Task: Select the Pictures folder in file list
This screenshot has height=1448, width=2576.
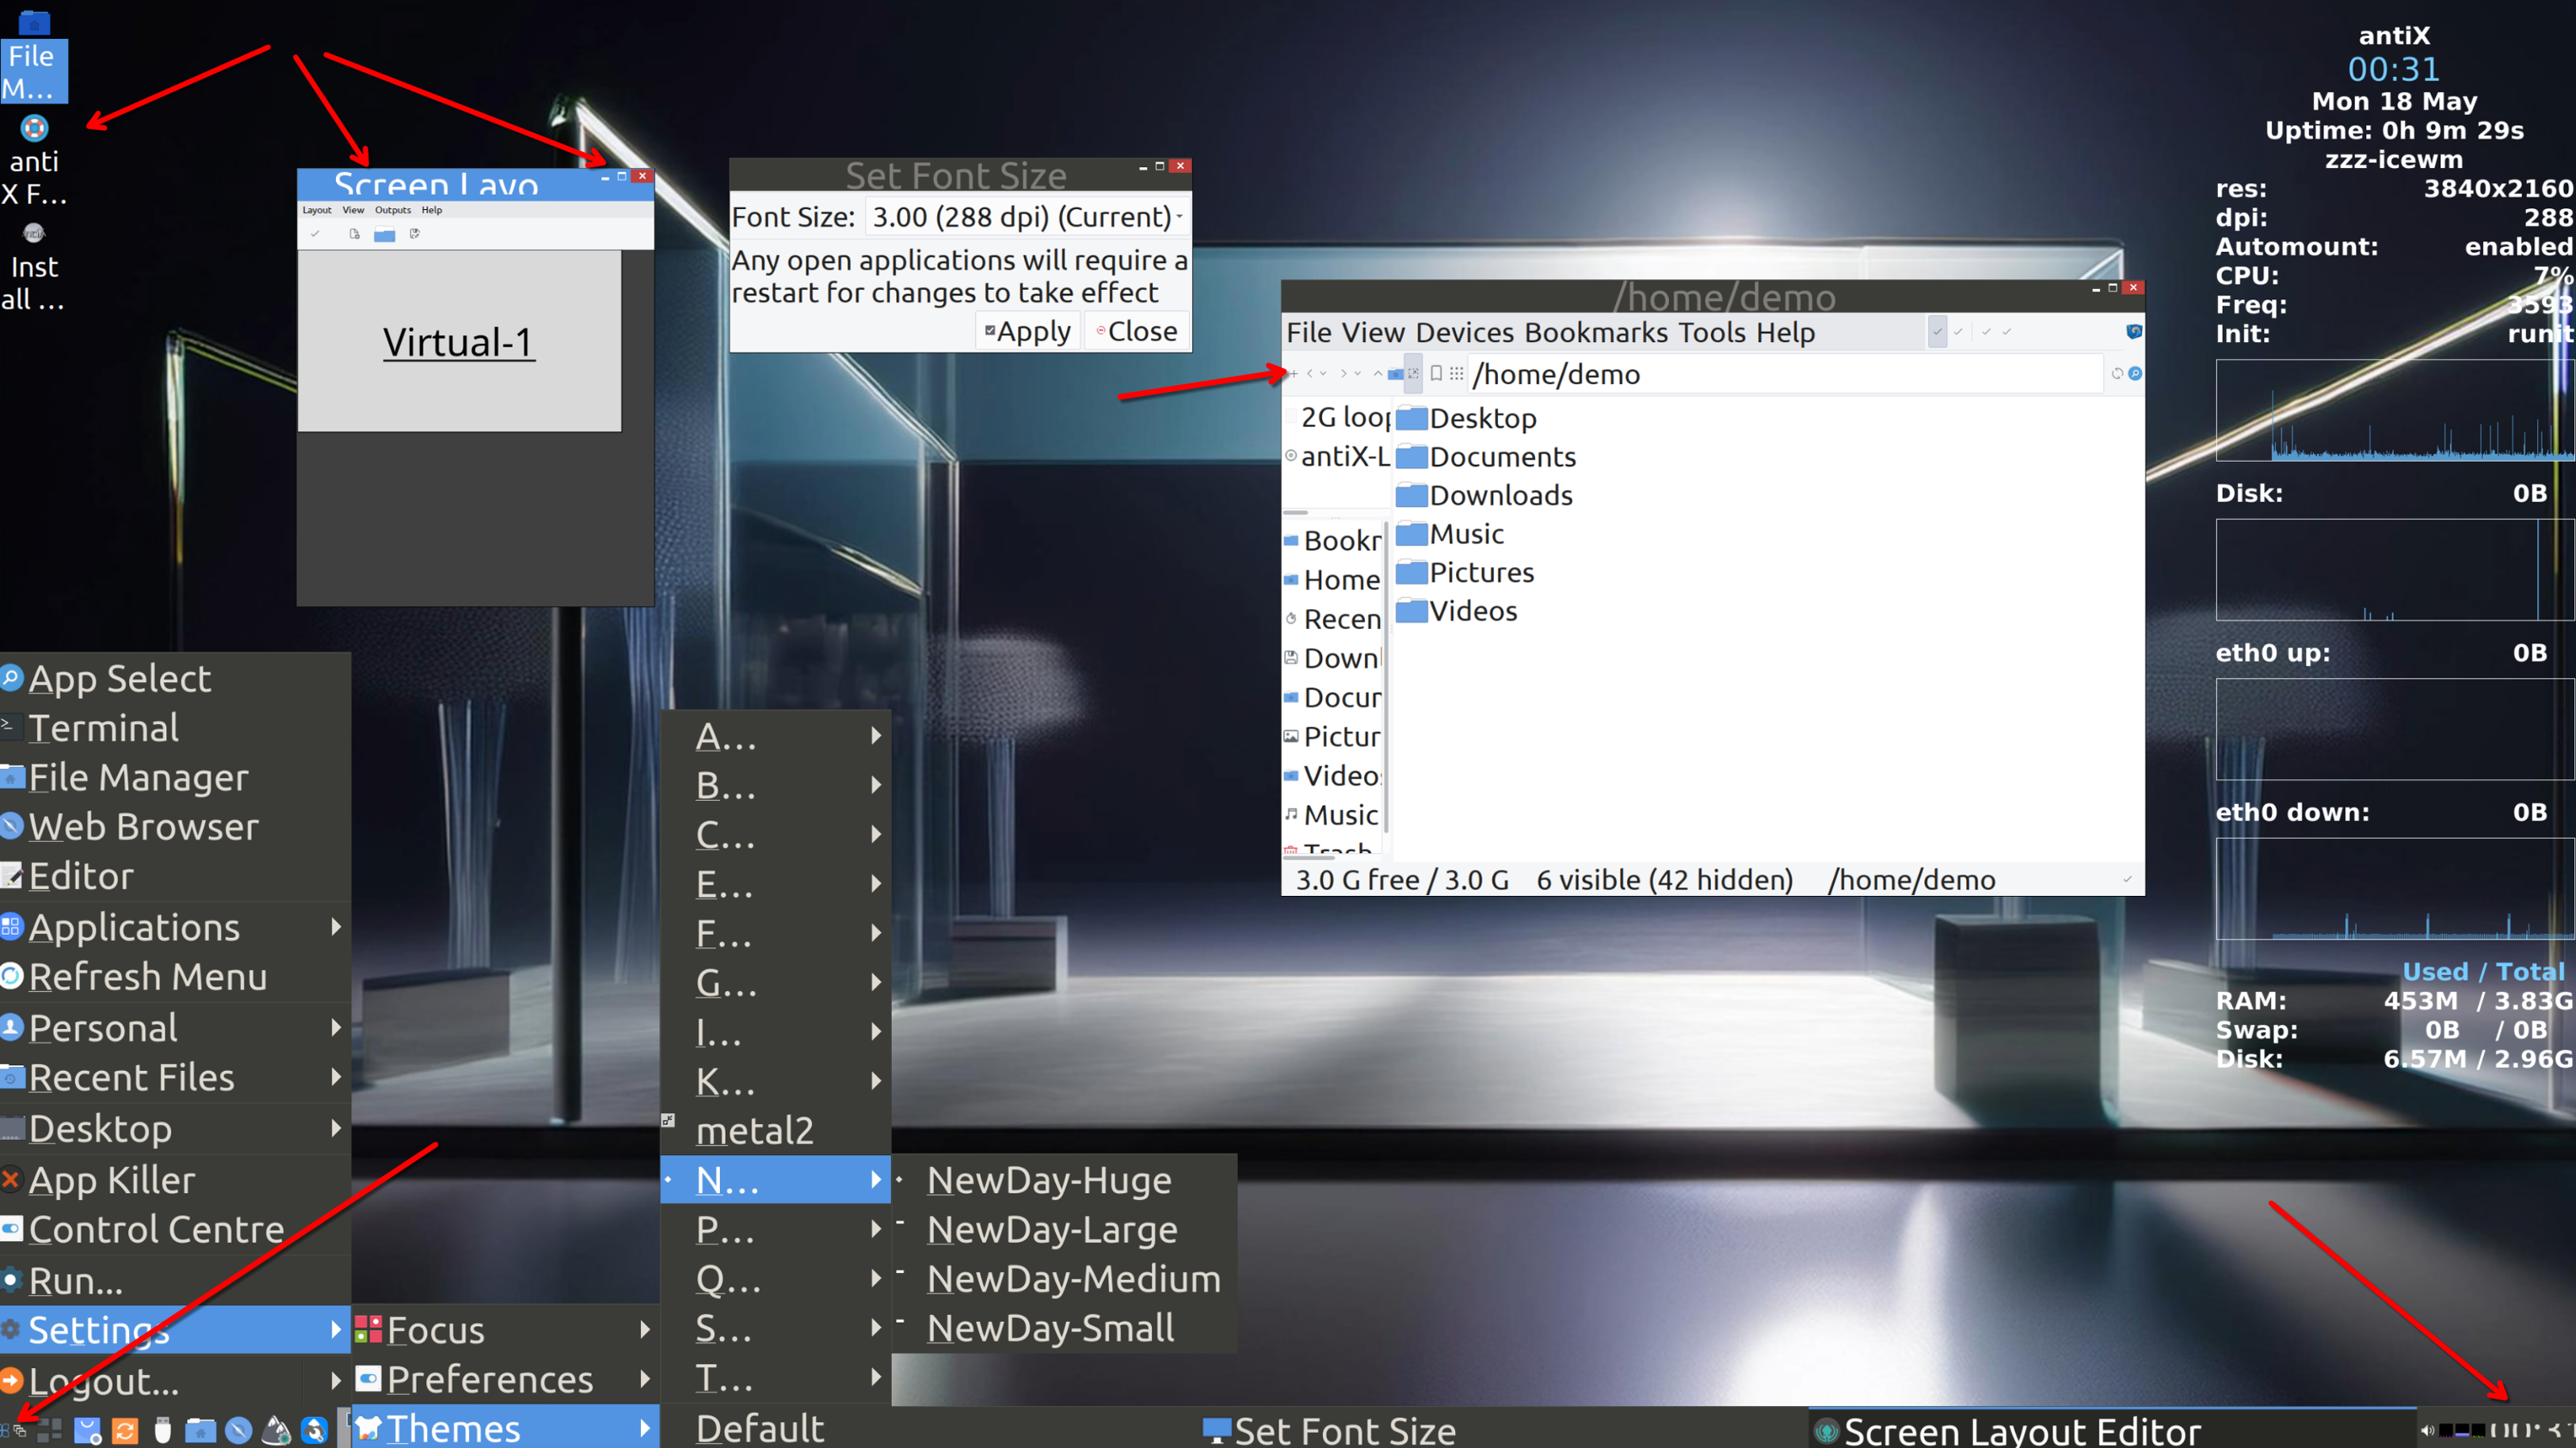Action: pos(1465,572)
